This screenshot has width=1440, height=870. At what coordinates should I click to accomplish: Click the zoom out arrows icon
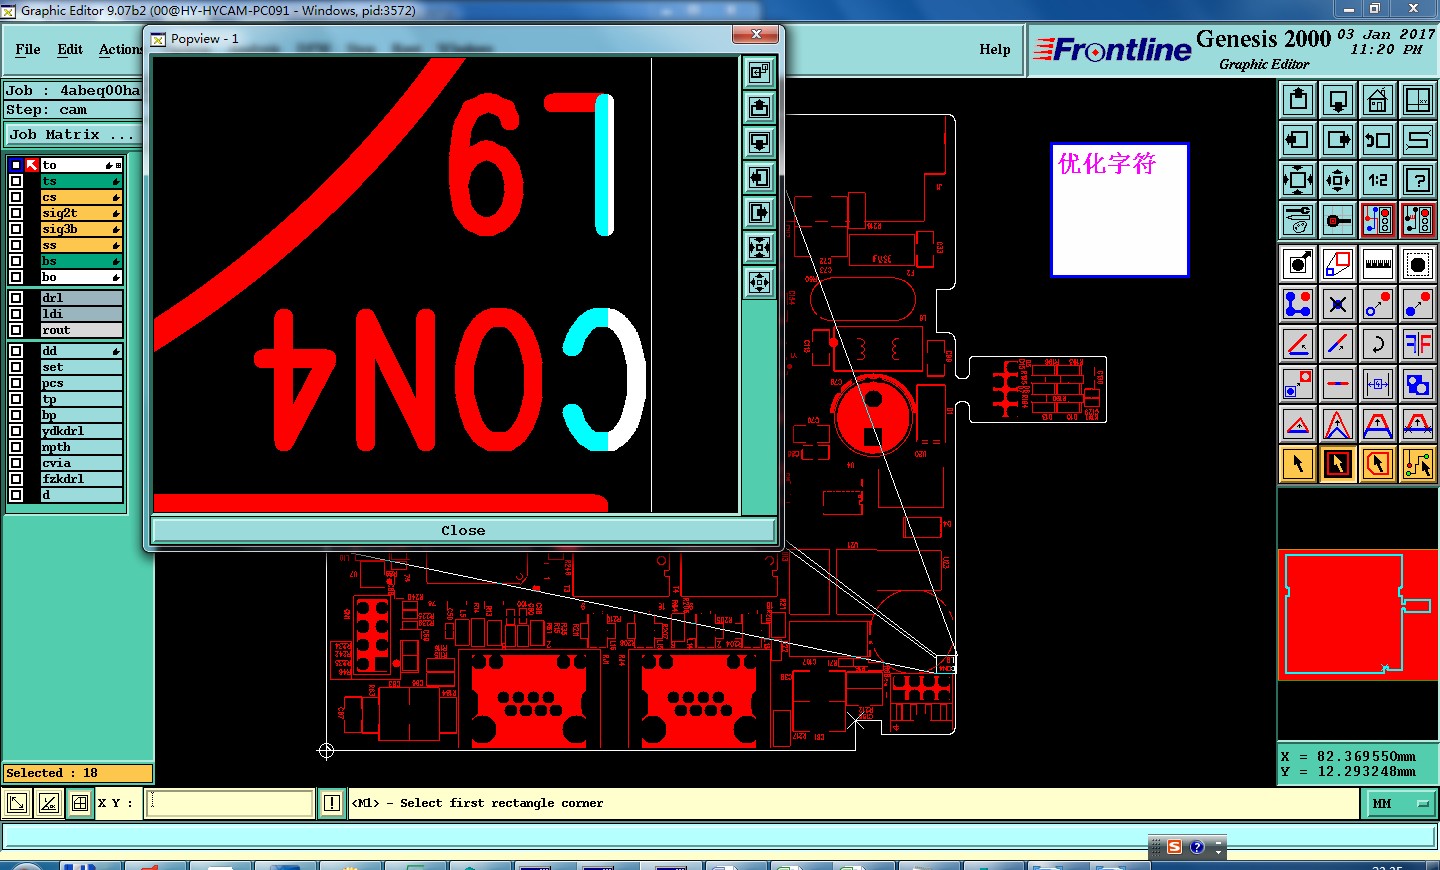(1338, 180)
